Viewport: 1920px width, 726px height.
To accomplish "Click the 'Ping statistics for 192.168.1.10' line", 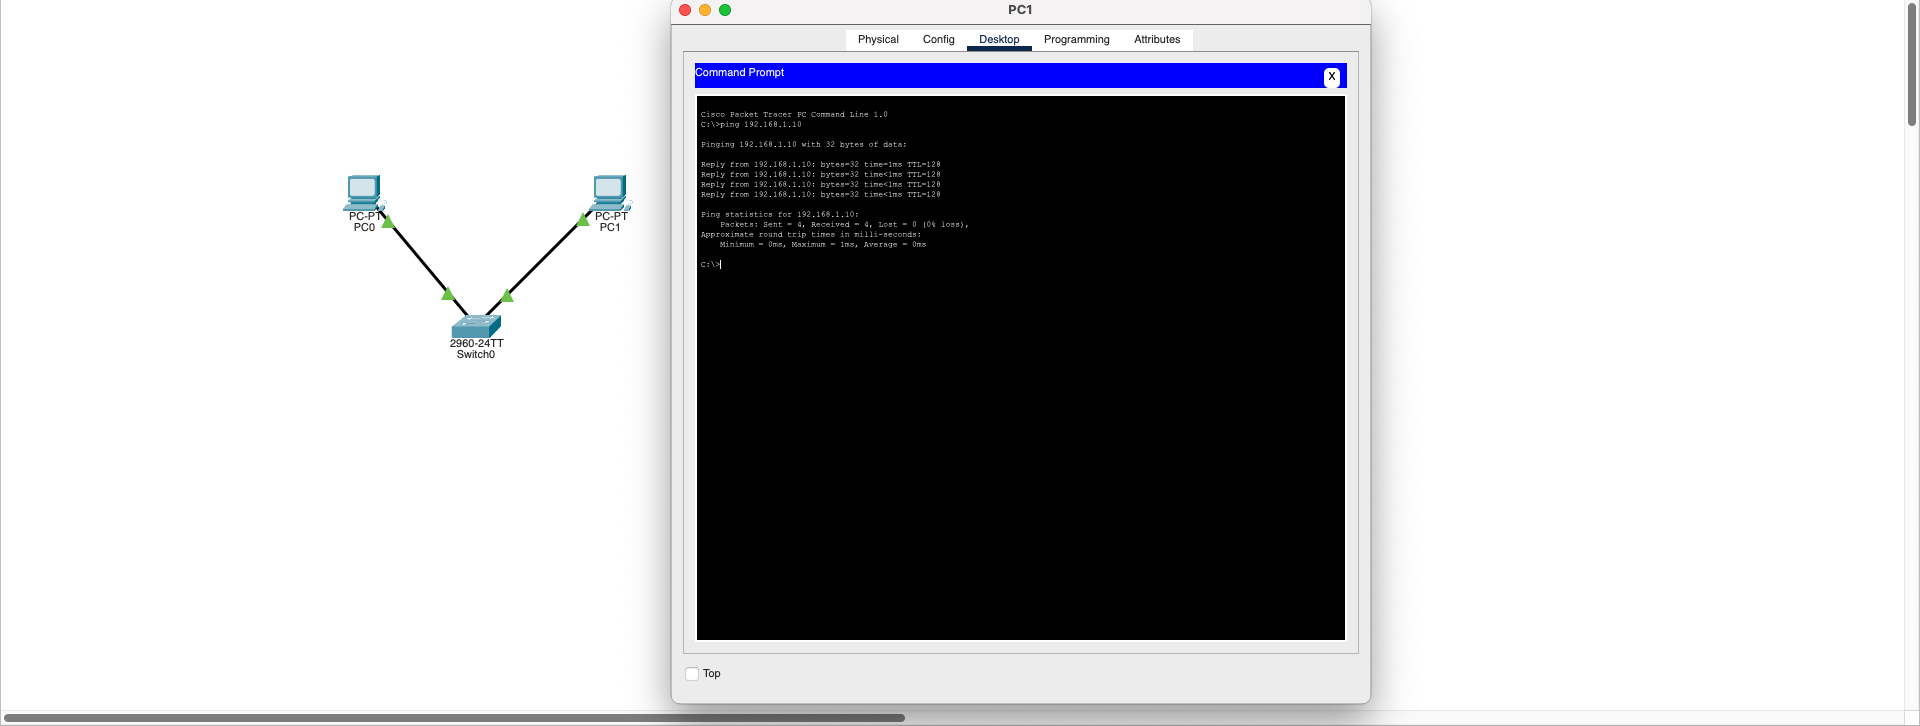I will (x=780, y=215).
